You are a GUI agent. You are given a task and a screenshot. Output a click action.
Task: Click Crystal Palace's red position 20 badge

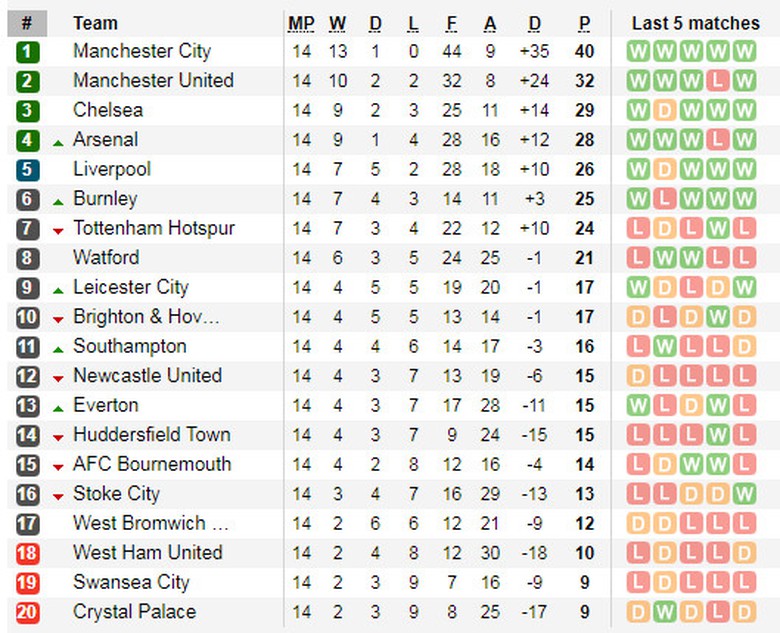[x=28, y=612]
